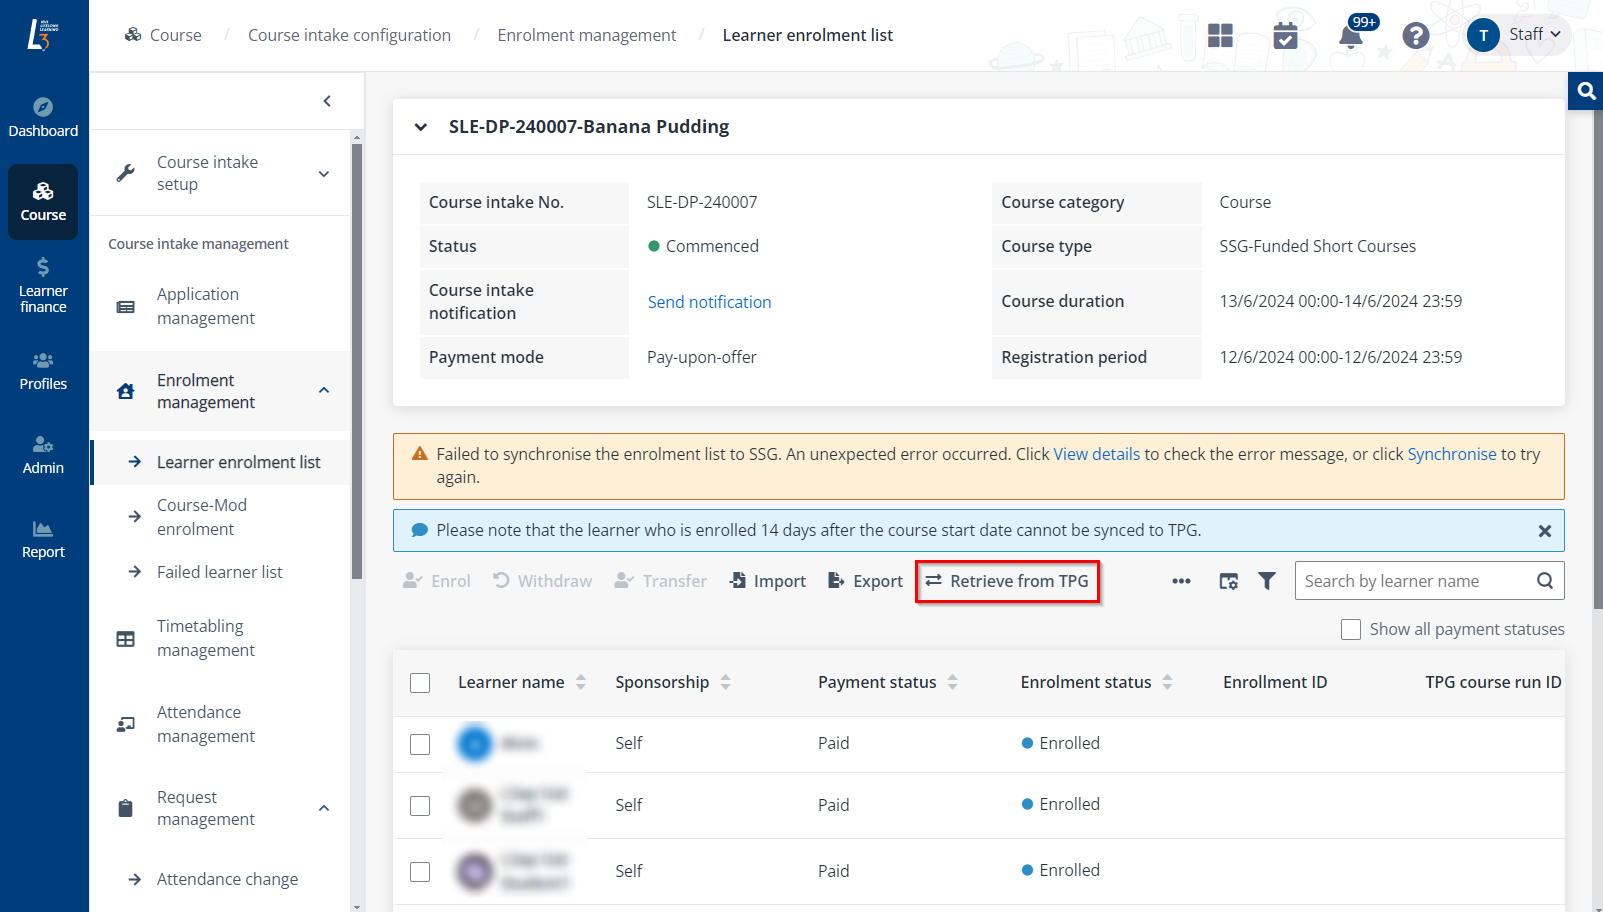Check the first learner row checkbox
The height and width of the screenshot is (912, 1603).
point(420,744)
